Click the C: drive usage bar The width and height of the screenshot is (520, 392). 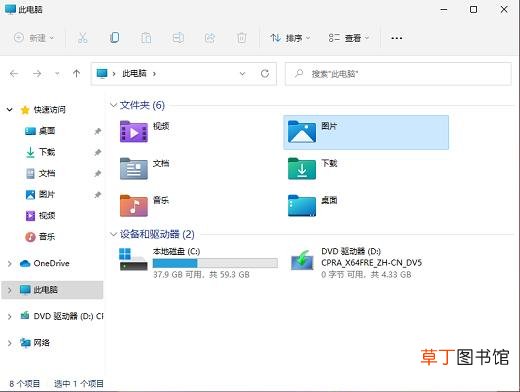[215, 263]
